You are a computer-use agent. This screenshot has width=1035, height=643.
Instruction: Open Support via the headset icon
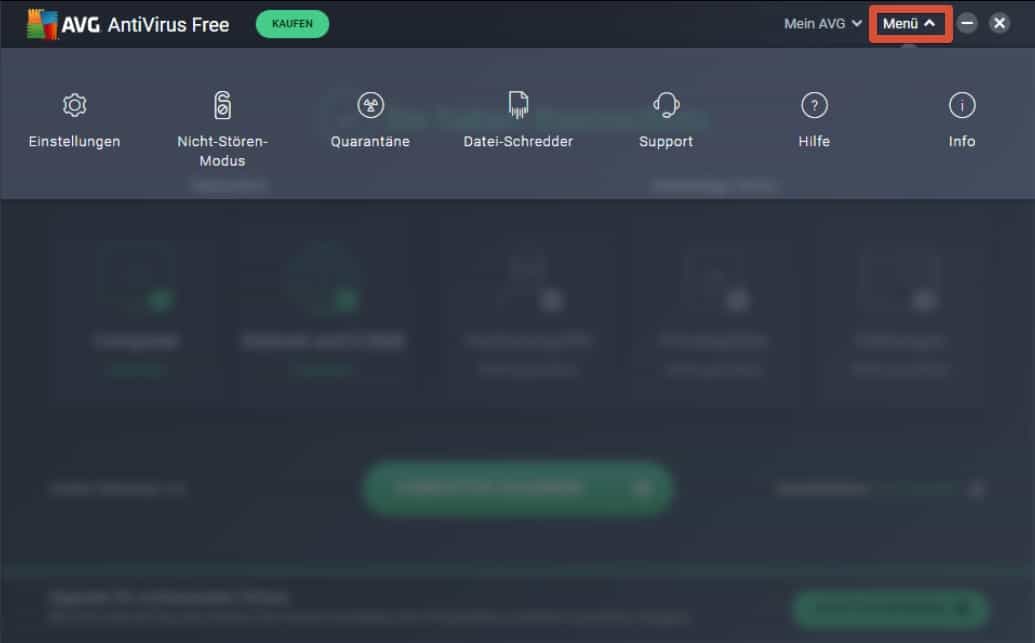pyautogui.click(x=666, y=105)
